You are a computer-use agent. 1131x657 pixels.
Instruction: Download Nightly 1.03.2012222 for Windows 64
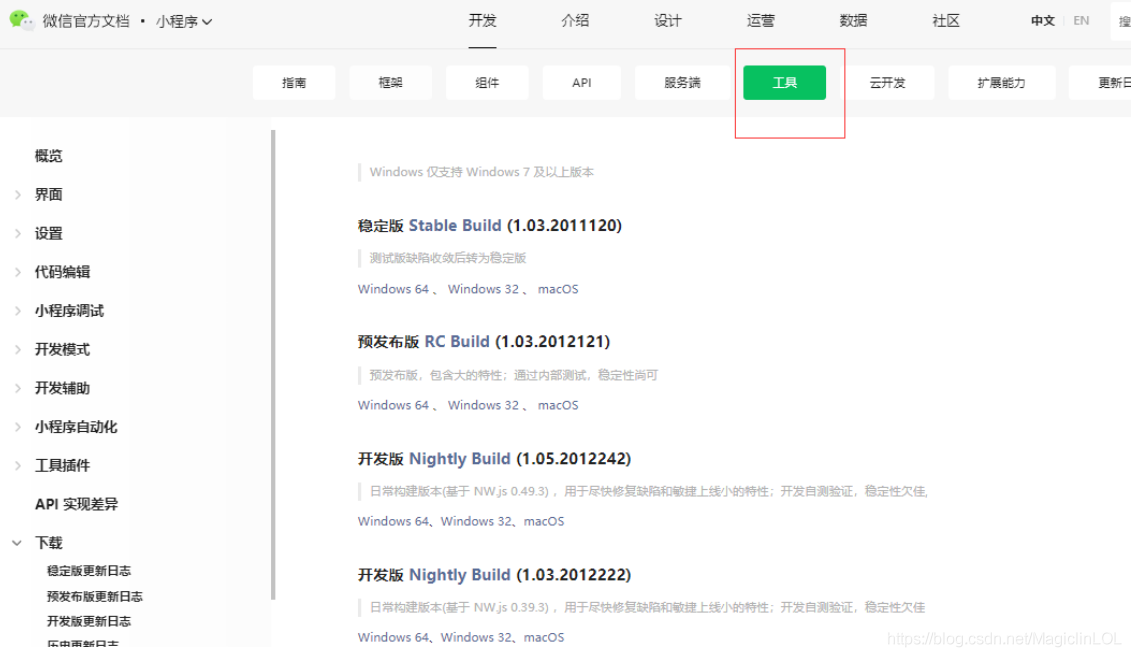pos(393,638)
